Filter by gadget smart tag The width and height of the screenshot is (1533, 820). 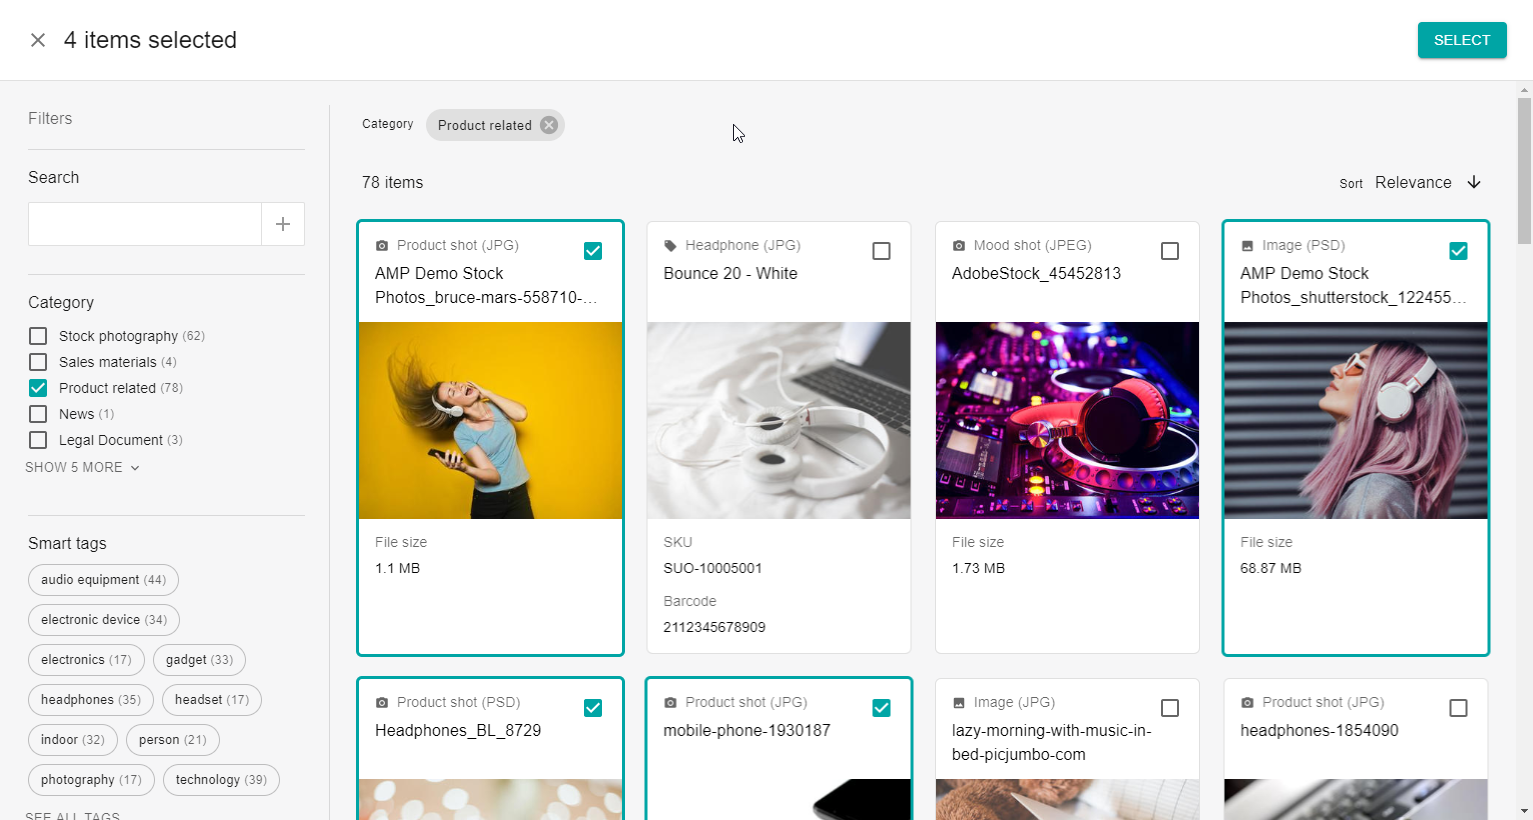pyautogui.click(x=199, y=660)
